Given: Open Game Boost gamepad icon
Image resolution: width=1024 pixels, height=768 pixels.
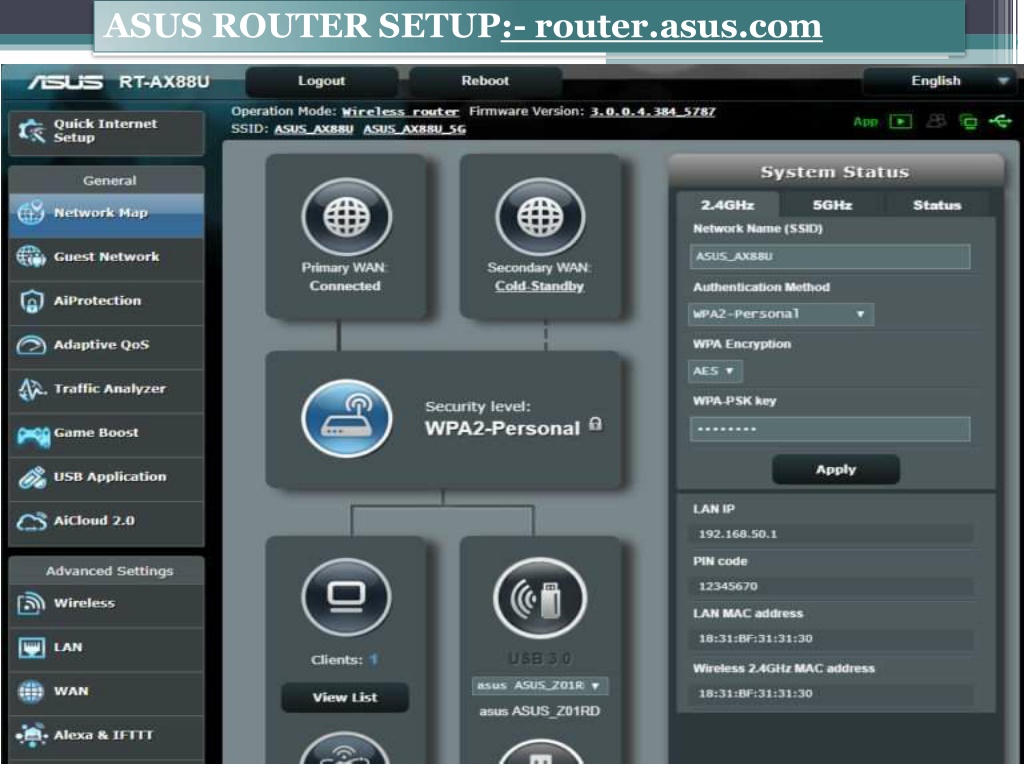Looking at the screenshot, I should [33, 434].
